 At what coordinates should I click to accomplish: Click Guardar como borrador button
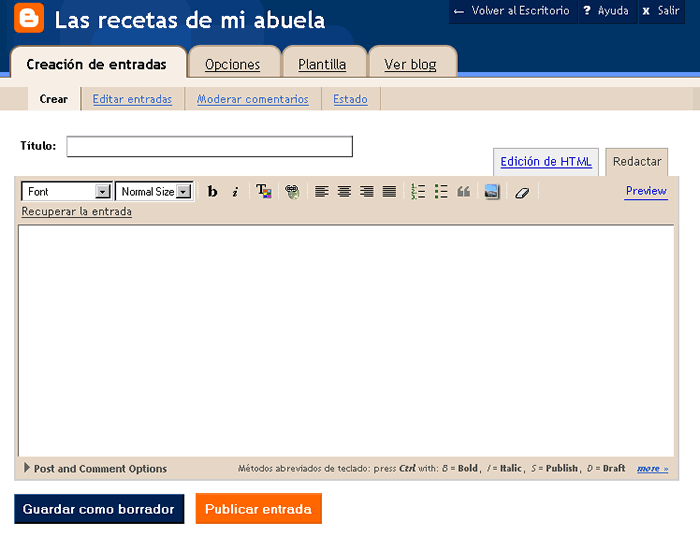pos(99,509)
